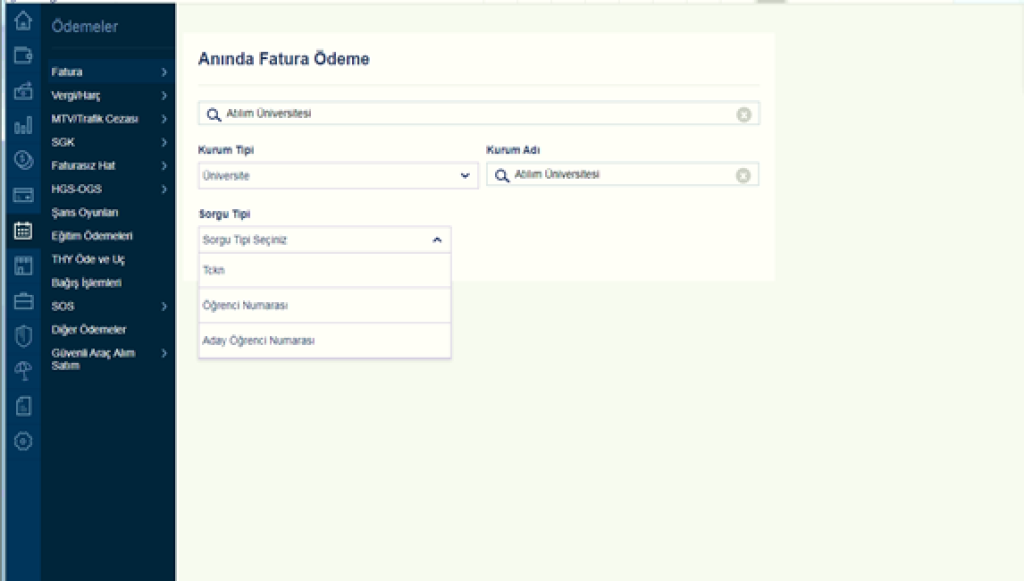Click the home icon in sidebar
Screen dimensions: 1024x581
(x=23, y=21)
